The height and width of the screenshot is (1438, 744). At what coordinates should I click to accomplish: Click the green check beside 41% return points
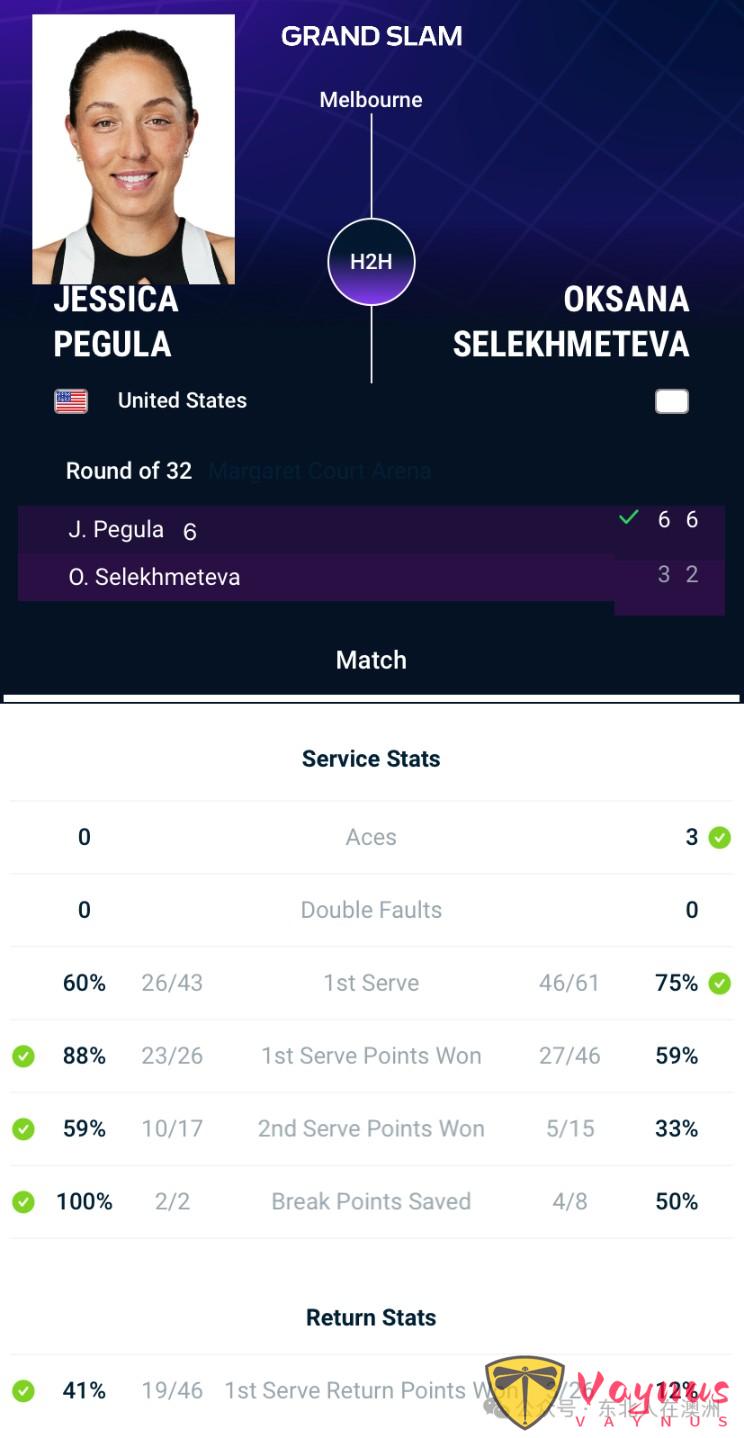click(23, 1391)
